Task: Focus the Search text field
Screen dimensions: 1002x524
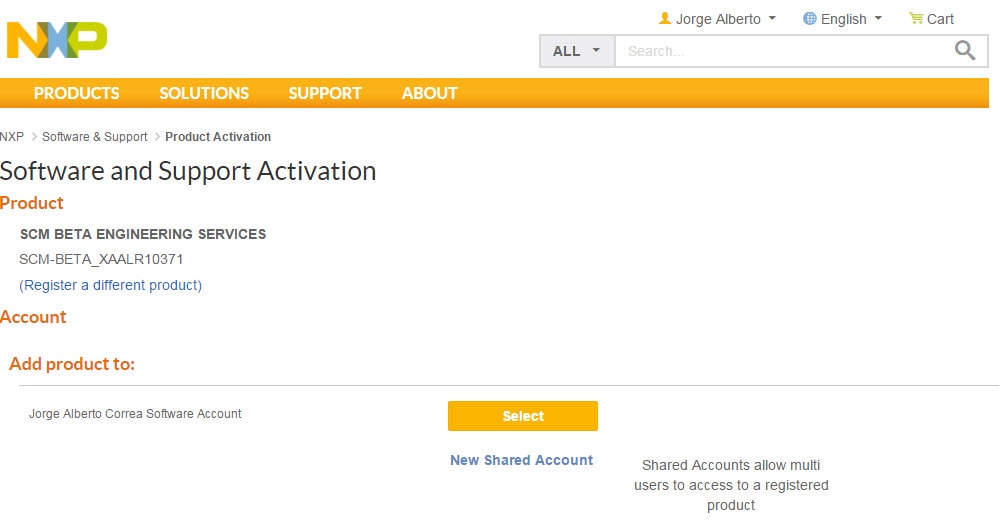Action: point(780,51)
